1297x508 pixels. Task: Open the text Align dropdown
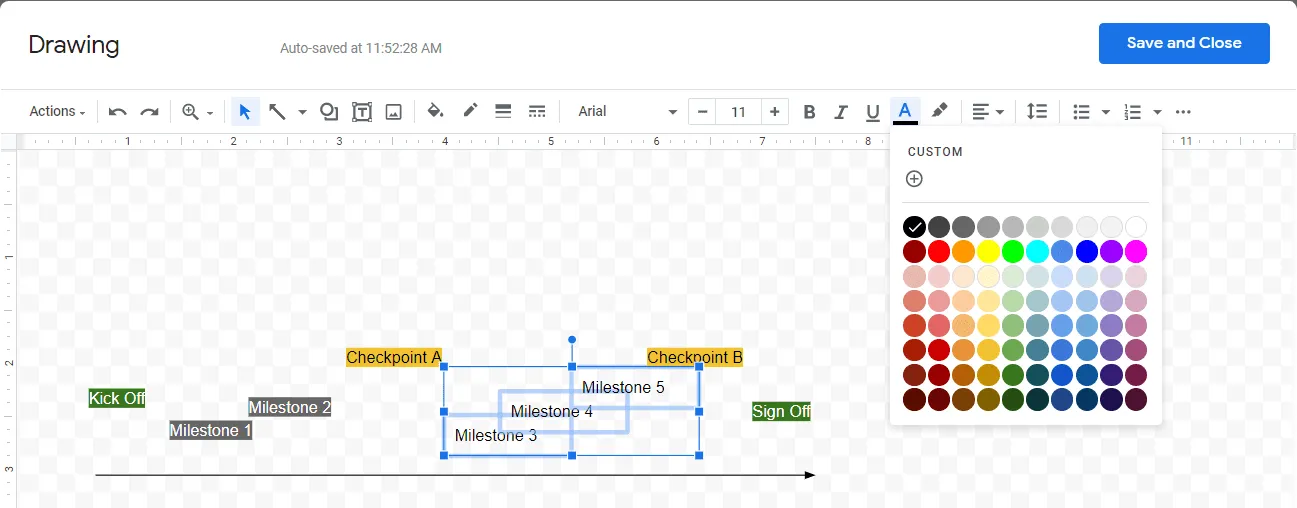[x=988, y=111]
